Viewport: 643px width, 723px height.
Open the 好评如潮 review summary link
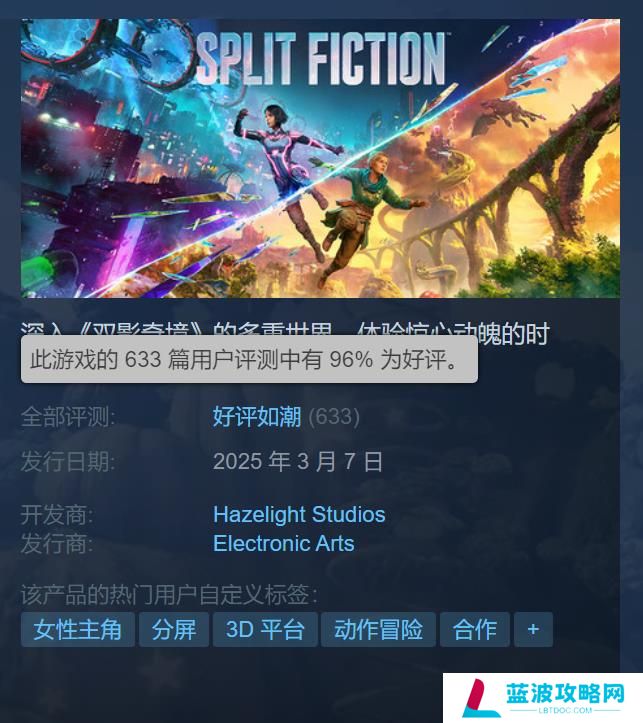(257, 417)
